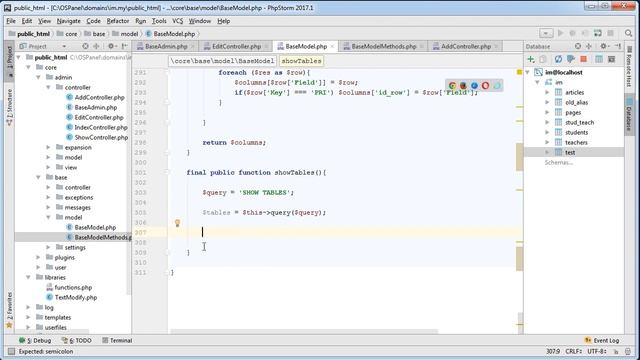Image resolution: width=640 pixels, height=360 pixels.
Task: Collapse the admin folder in project tree
Action: click(x=38, y=77)
